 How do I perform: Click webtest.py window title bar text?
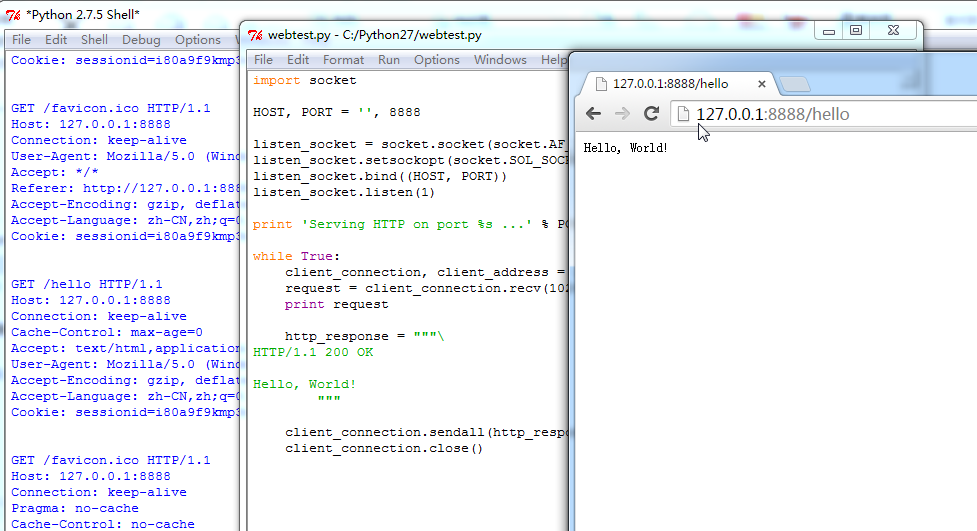[x=374, y=35]
